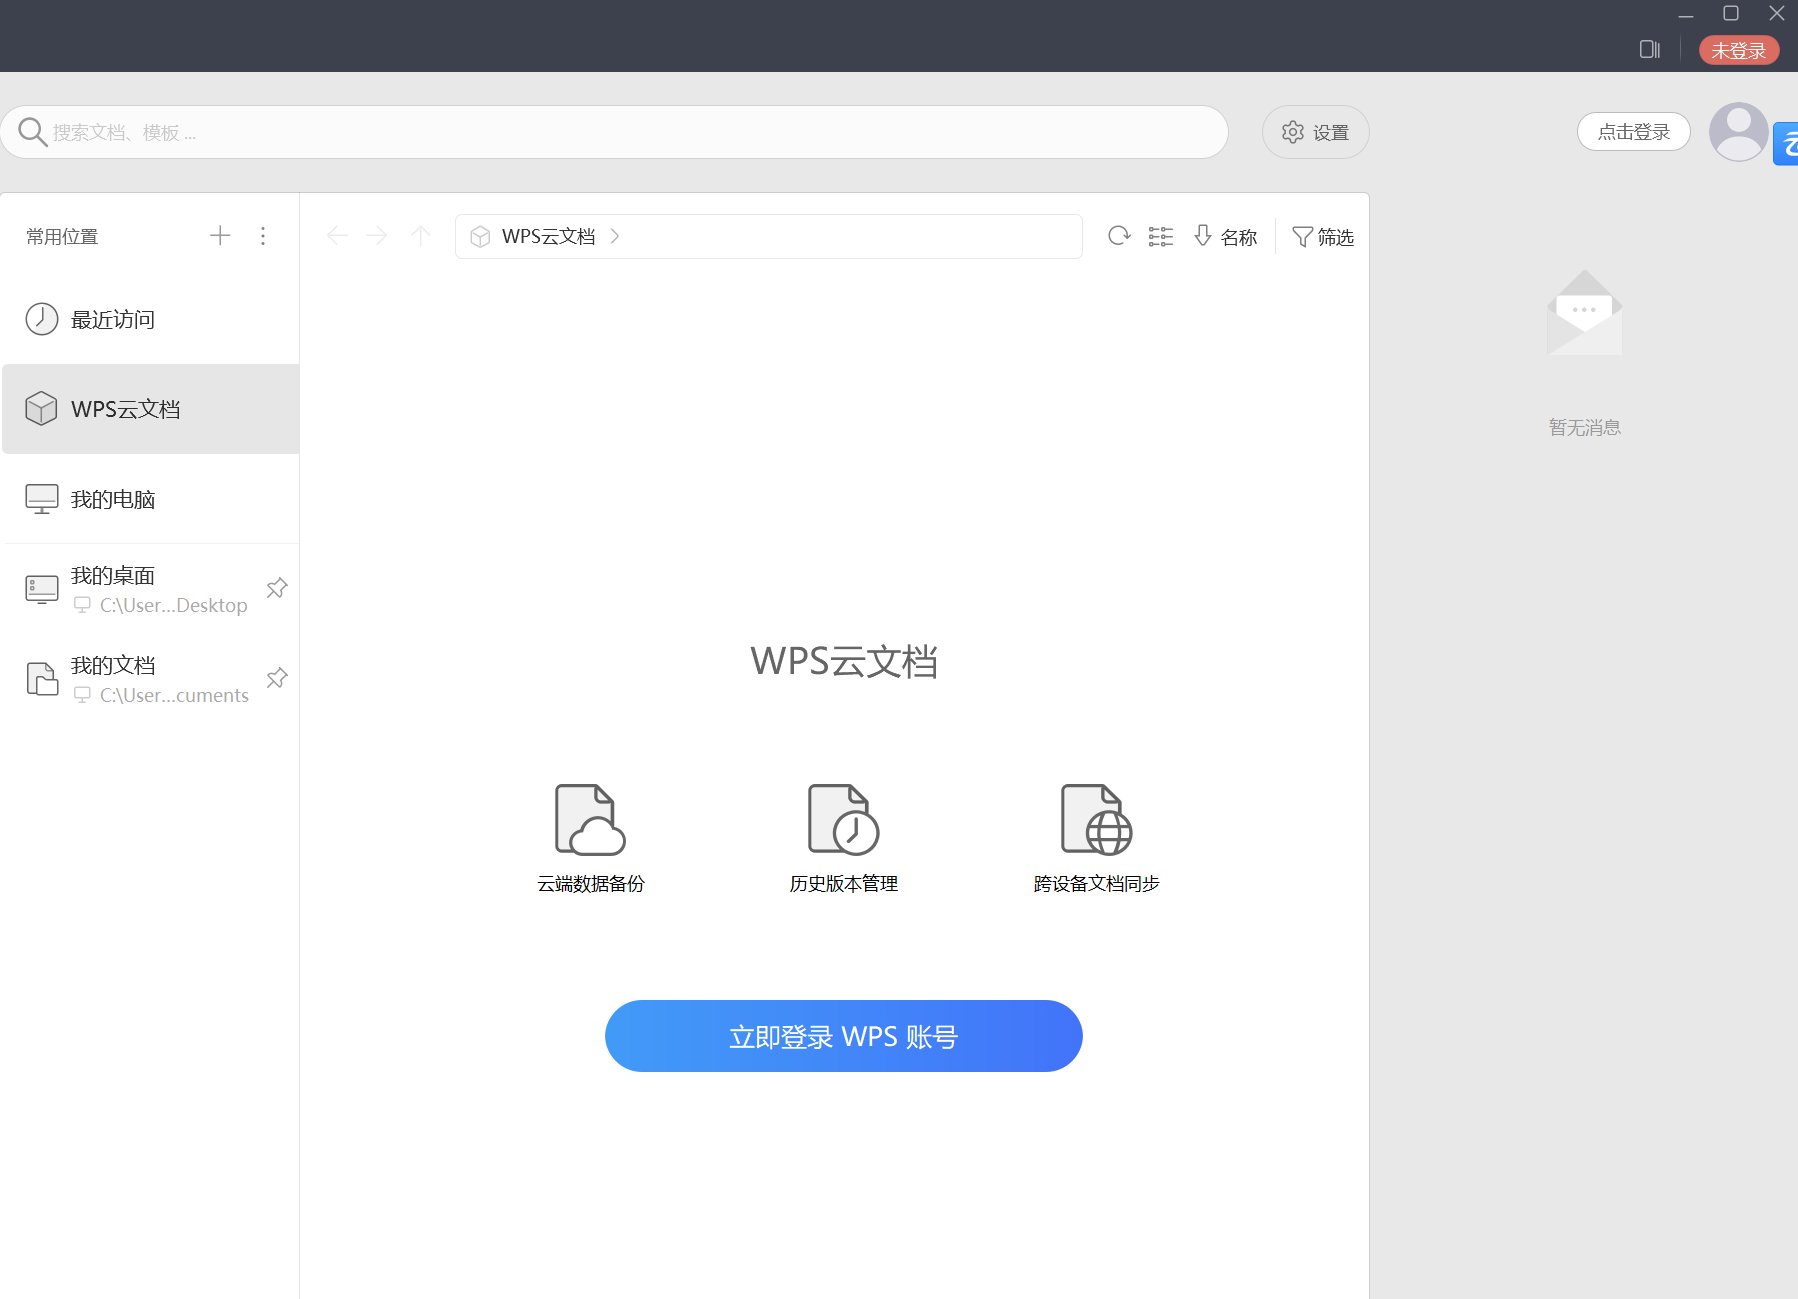Click the red 未登录 badge
This screenshot has width=1798, height=1299.
pos(1738,50)
